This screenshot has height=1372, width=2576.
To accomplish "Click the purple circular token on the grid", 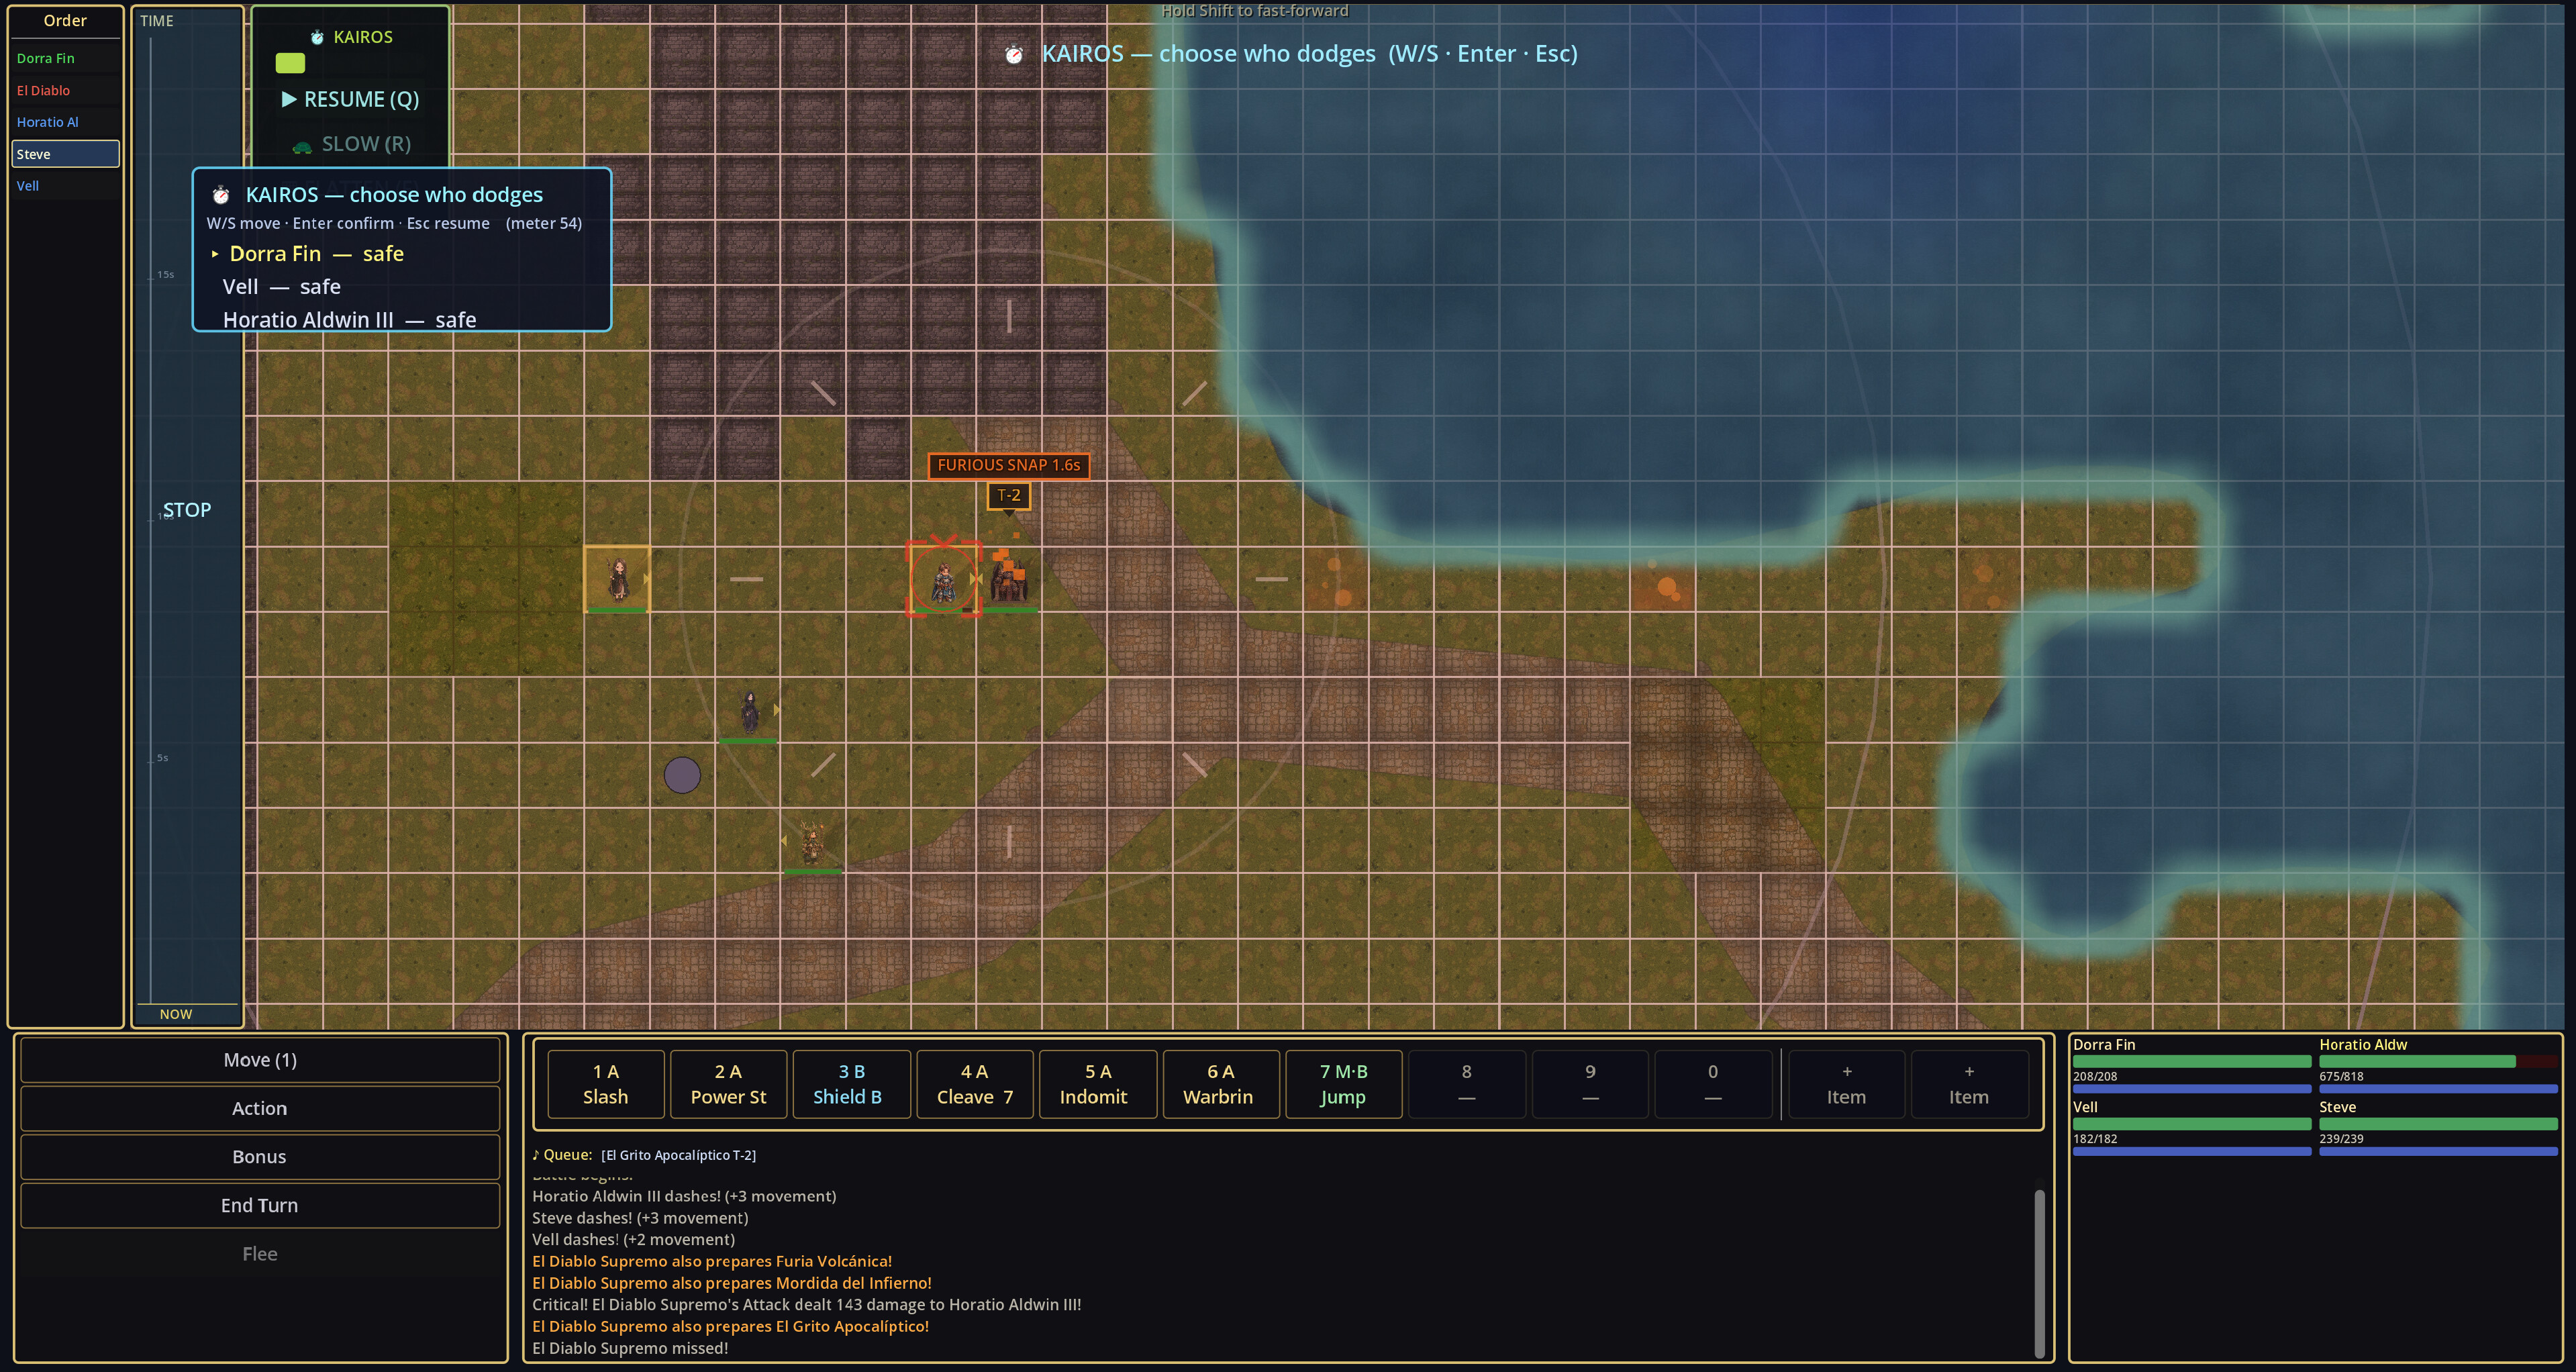I will tap(682, 775).
